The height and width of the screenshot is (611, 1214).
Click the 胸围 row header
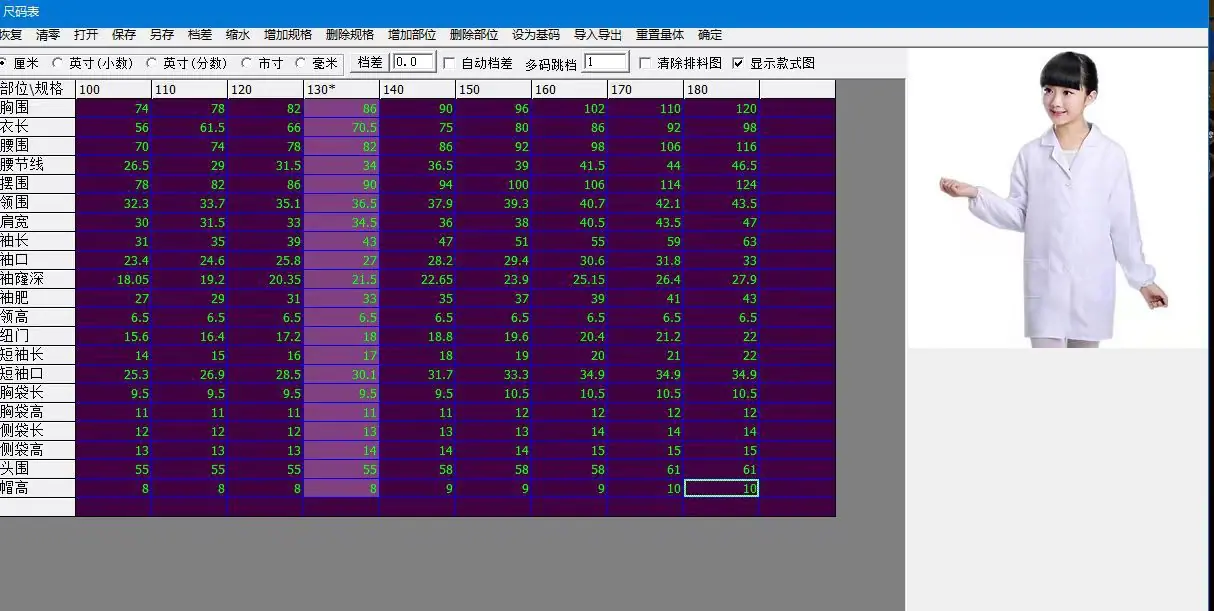[x=38, y=108]
